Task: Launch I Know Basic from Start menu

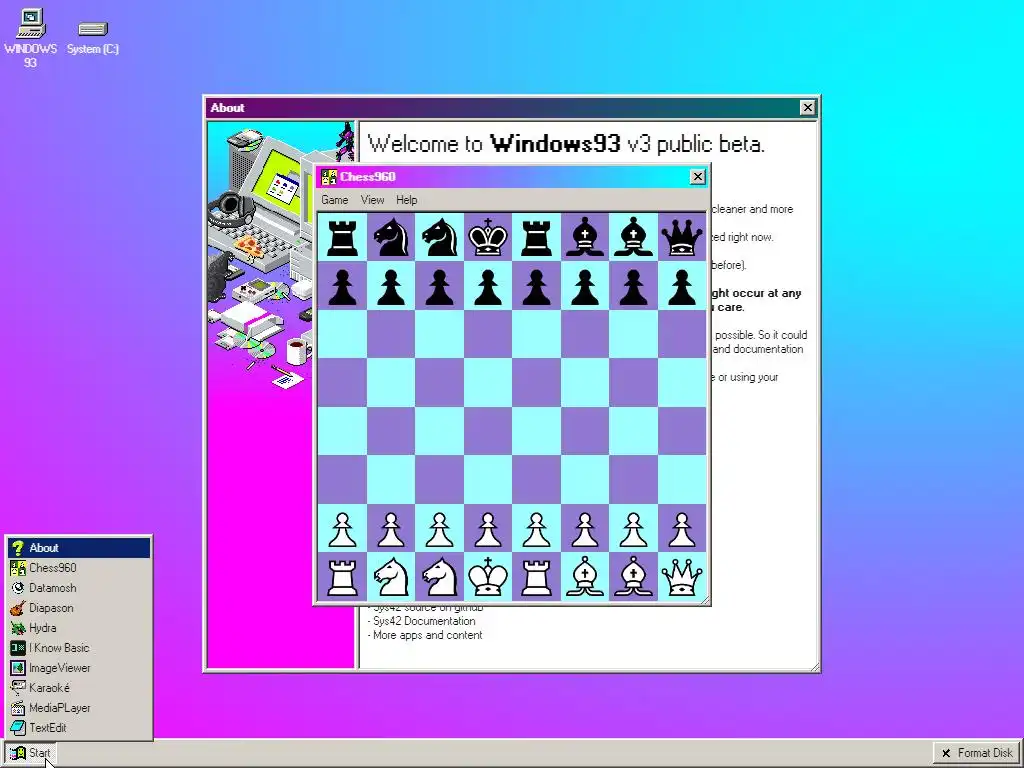Action: (x=79, y=648)
